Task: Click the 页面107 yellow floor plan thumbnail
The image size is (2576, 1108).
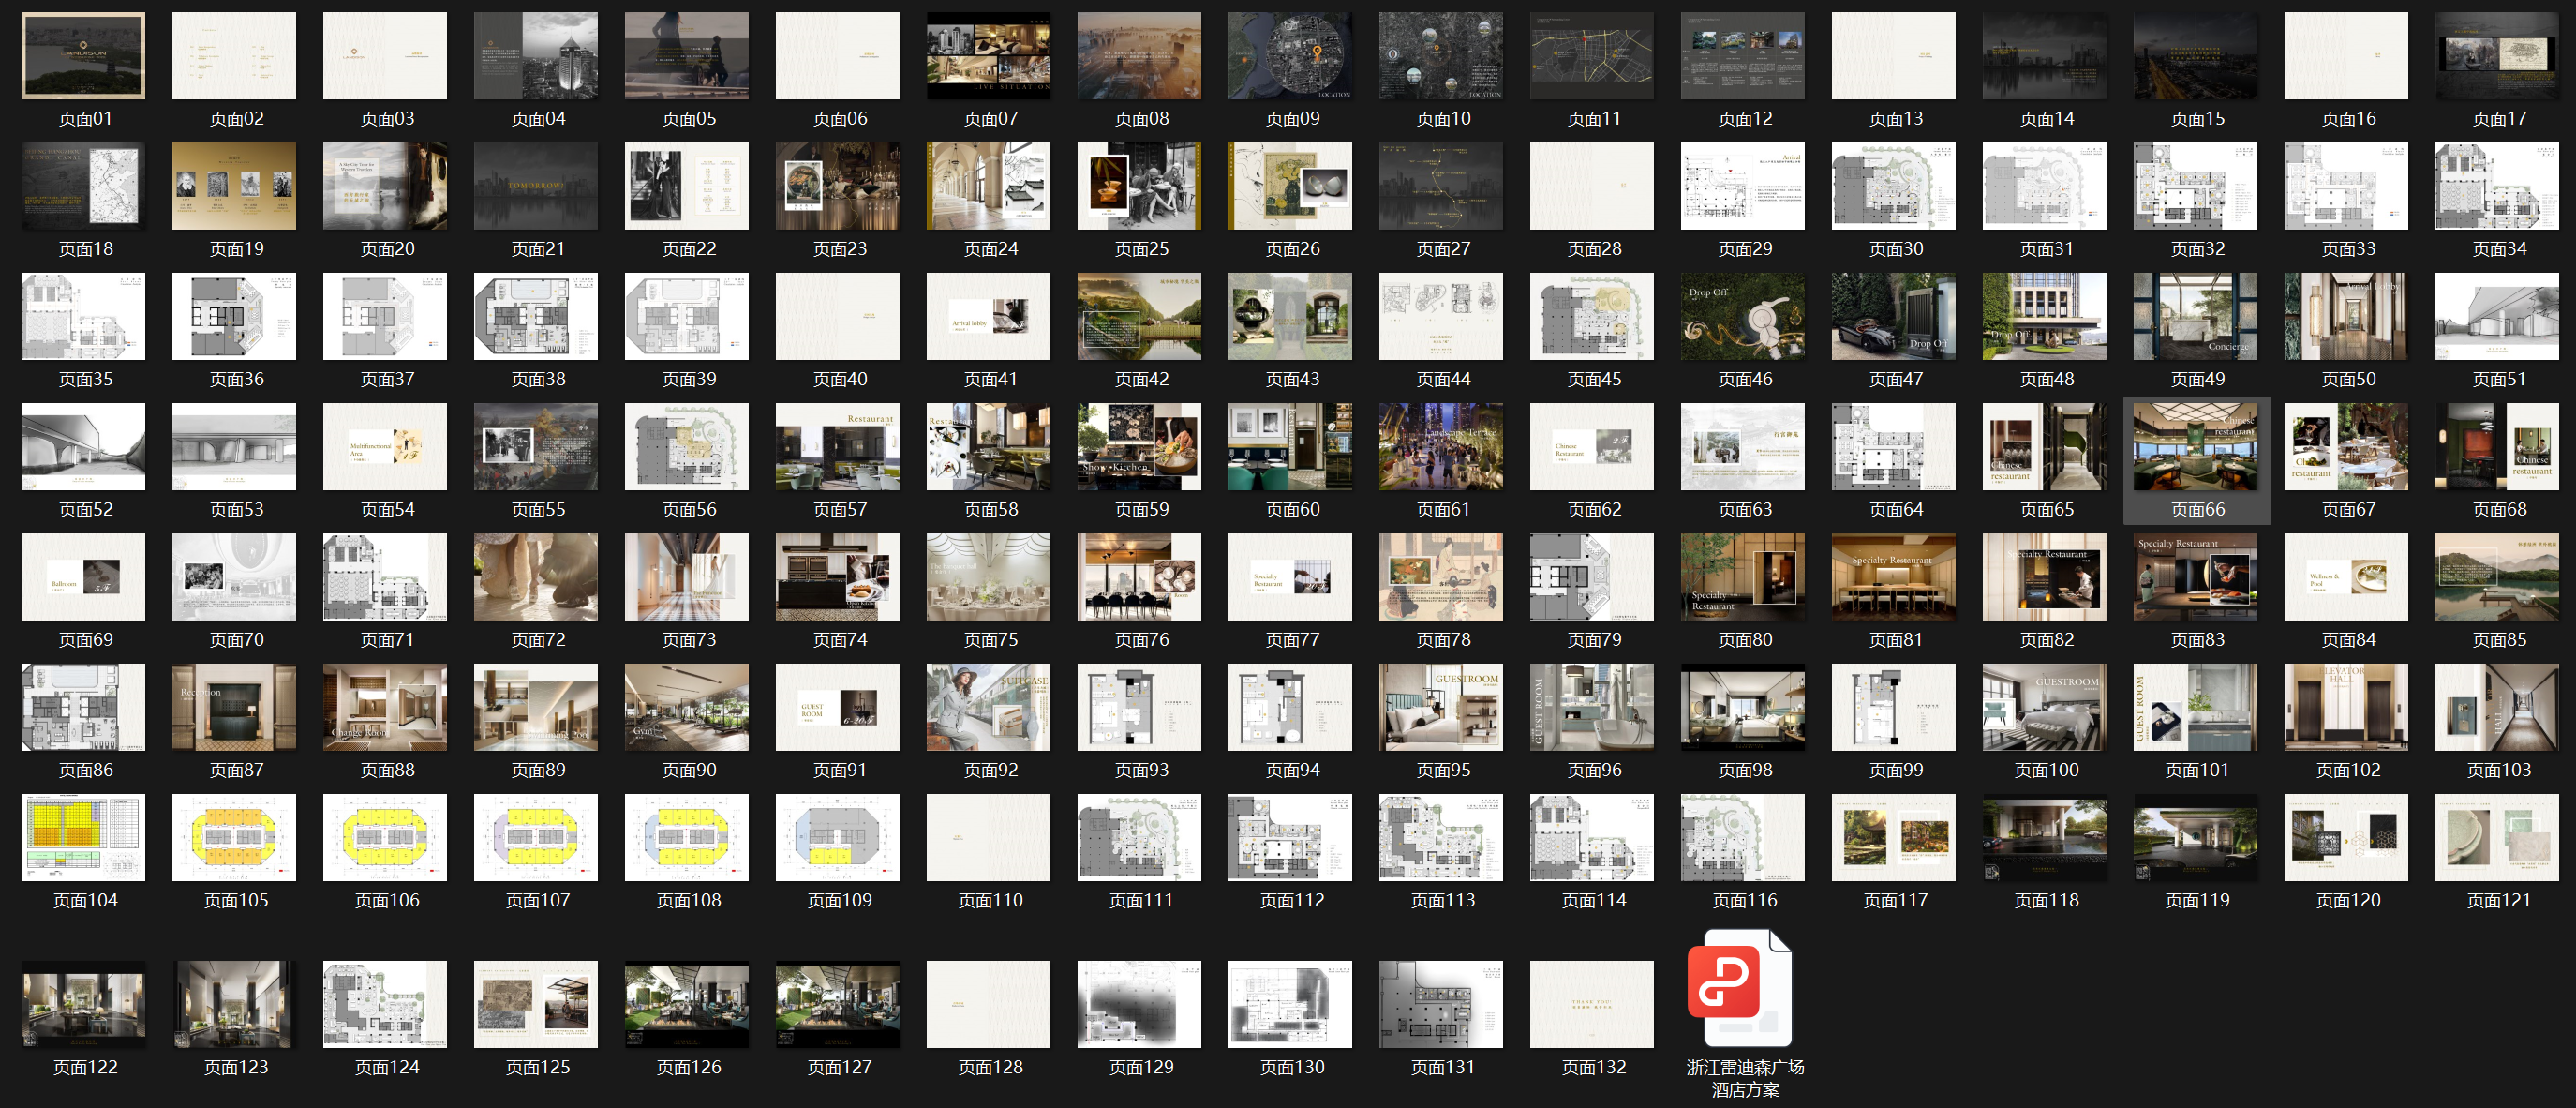Action: tap(536, 838)
